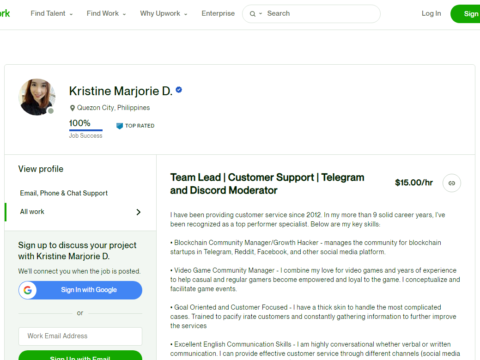480x360 pixels.
Task: Copy profile link with the chain icon
Action: [x=452, y=183]
